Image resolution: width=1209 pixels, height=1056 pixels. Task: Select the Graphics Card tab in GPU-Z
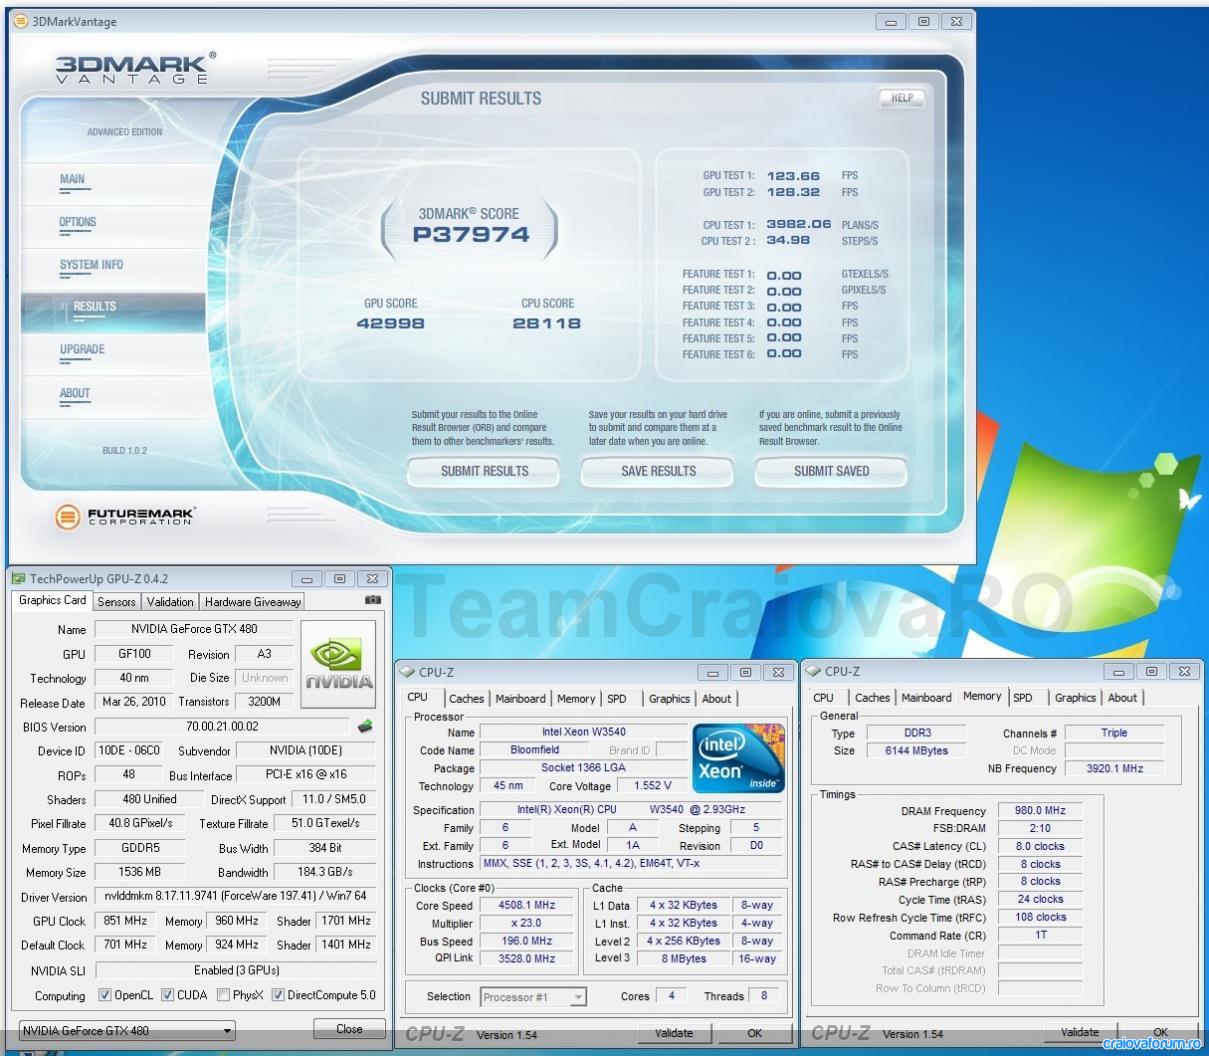pos(53,600)
